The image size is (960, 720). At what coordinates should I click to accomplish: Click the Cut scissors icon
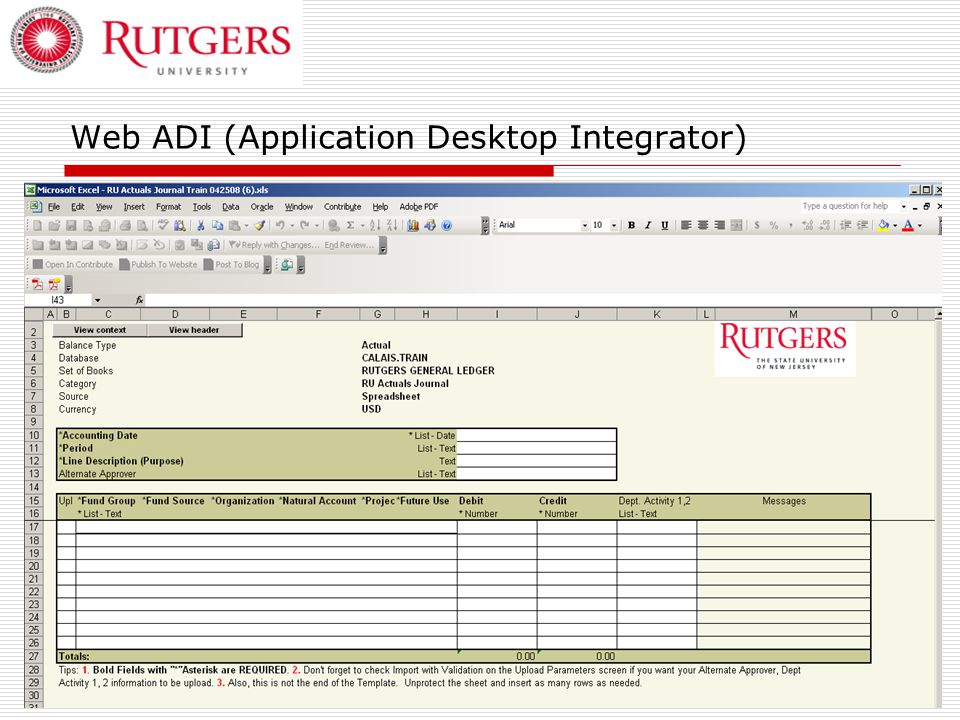200,225
